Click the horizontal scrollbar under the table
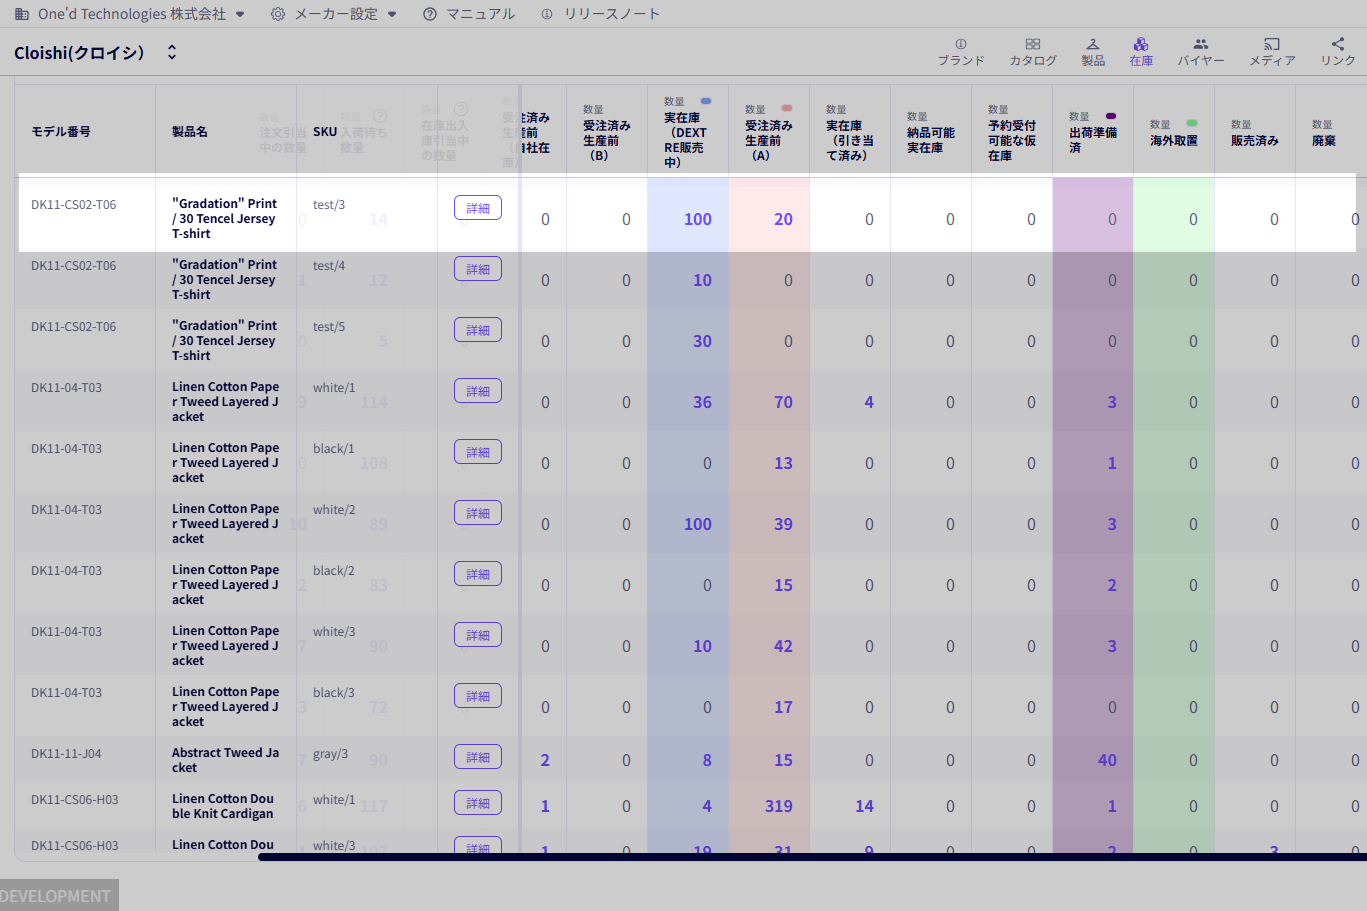The image size is (1367, 911). [812, 857]
